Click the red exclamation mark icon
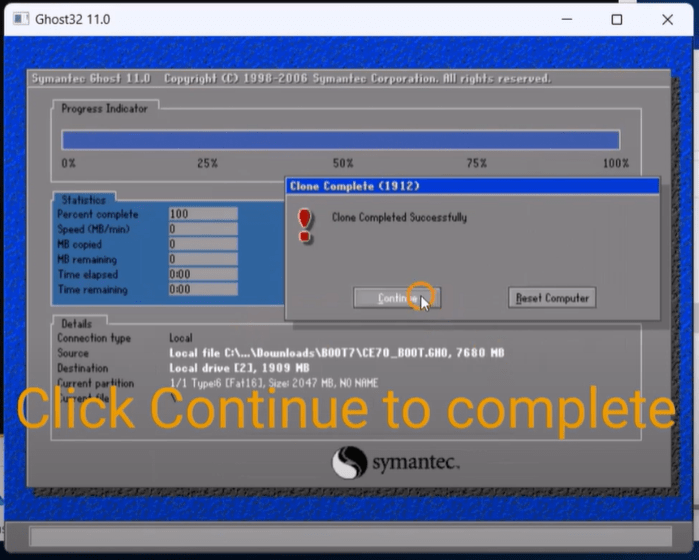This screenshot has width=699, height=560. pyautogui.click(x=305, y=224)
